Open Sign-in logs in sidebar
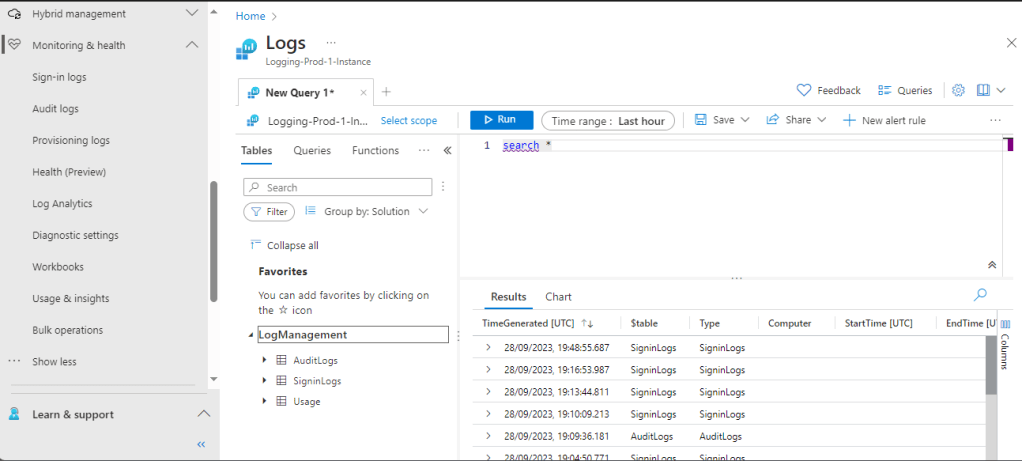 59,77
